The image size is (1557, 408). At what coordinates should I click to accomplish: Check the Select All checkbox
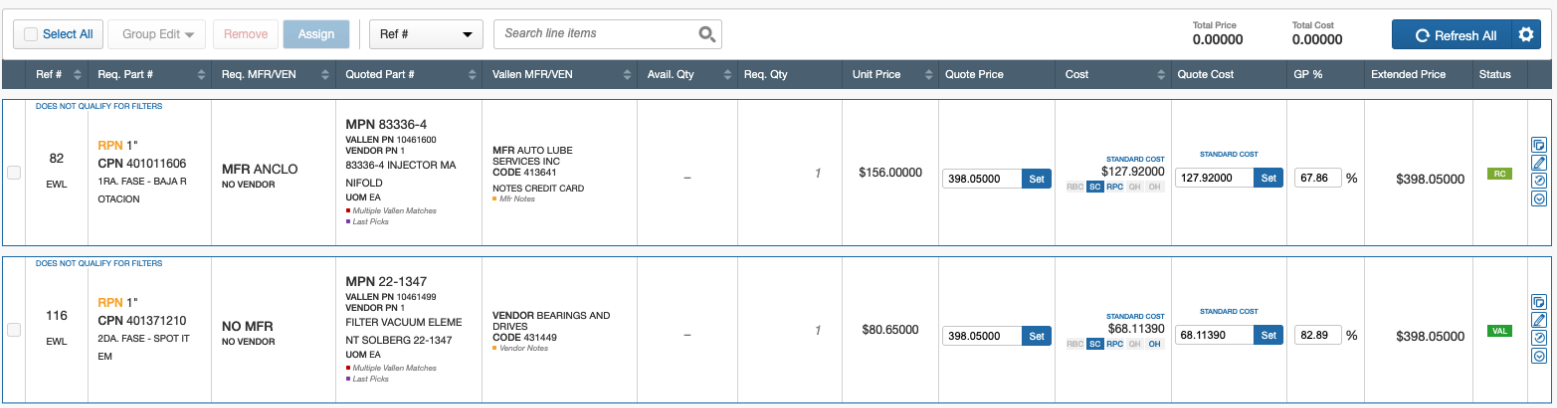click(31, 34)
